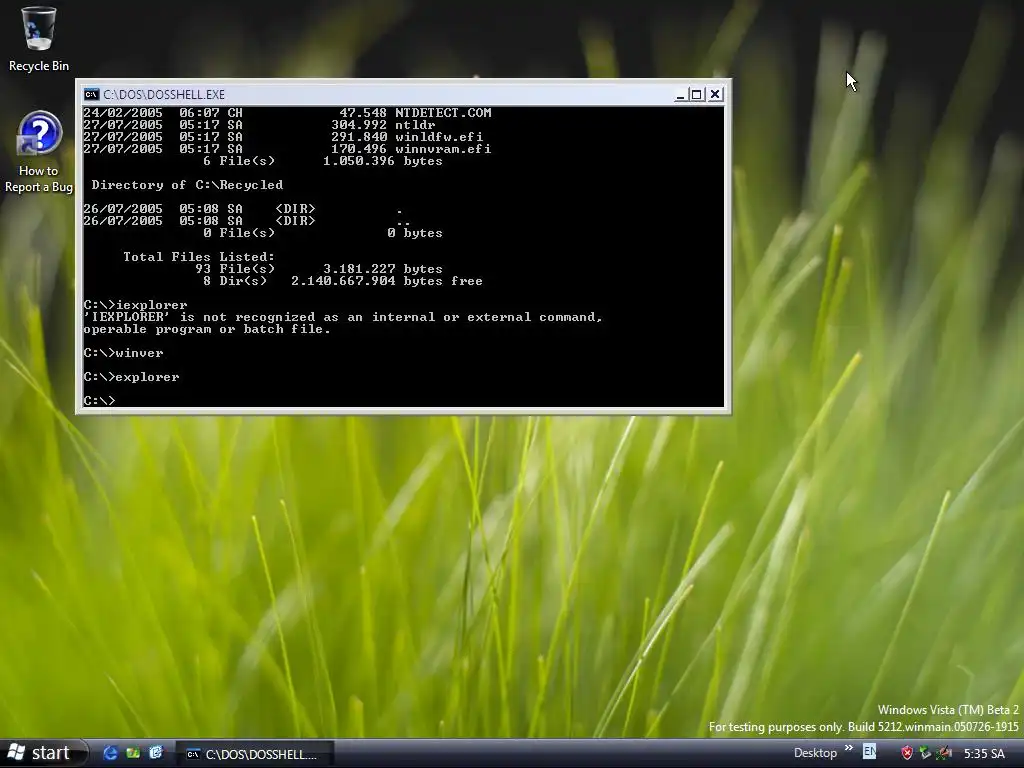Click the volume tray icon
This screenshot has width=1024, height=768.
pos(944,753)
